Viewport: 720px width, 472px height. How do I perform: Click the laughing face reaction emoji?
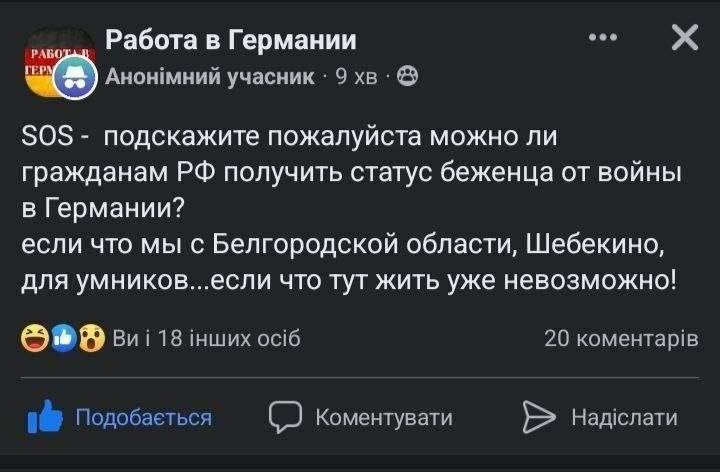click(x=33, y=339)
